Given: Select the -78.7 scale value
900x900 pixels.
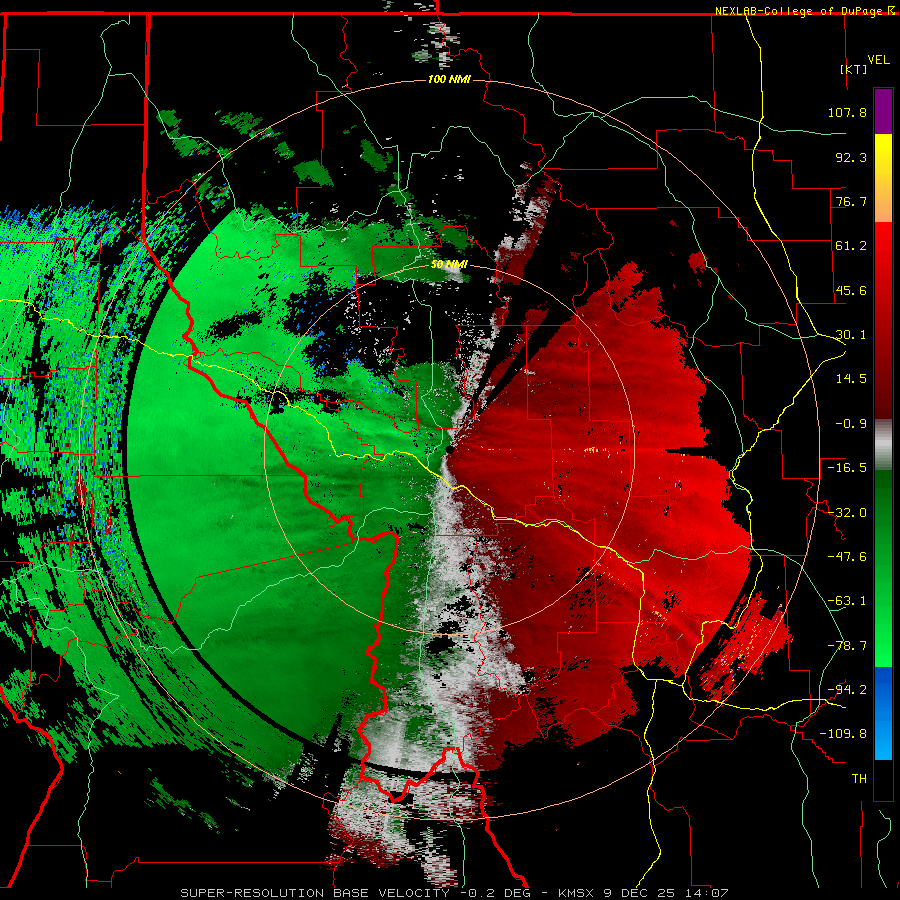Looking at the screenshot, I should (x=847, y=646).
